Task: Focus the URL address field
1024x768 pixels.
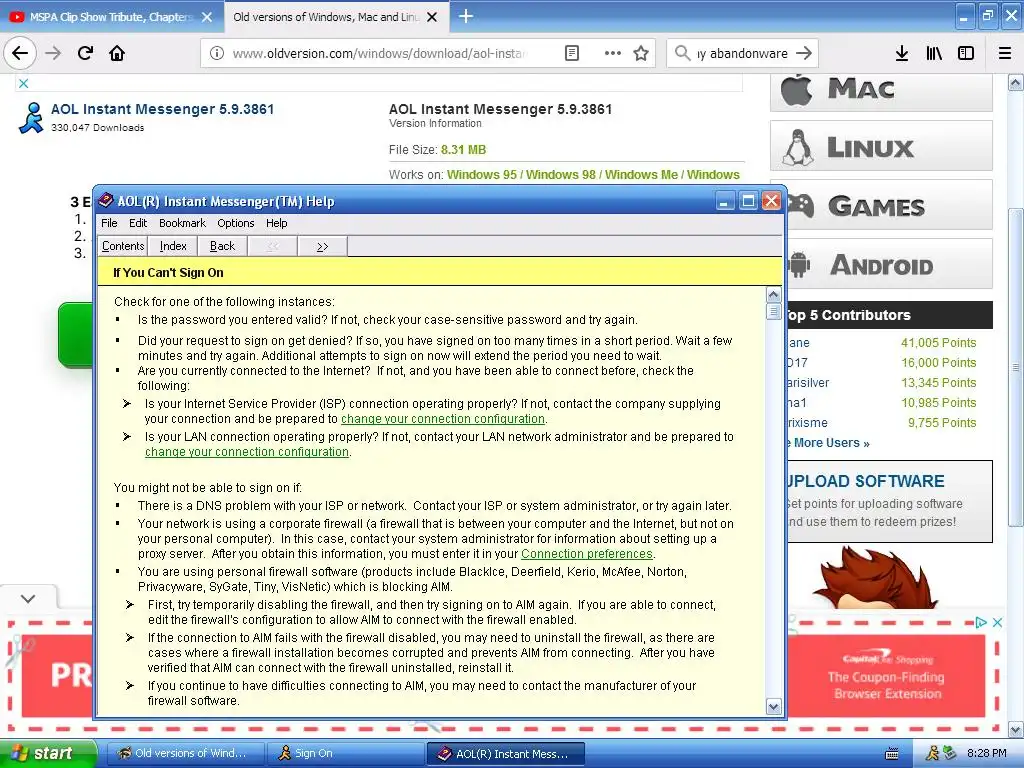Action: pos(379,53)
